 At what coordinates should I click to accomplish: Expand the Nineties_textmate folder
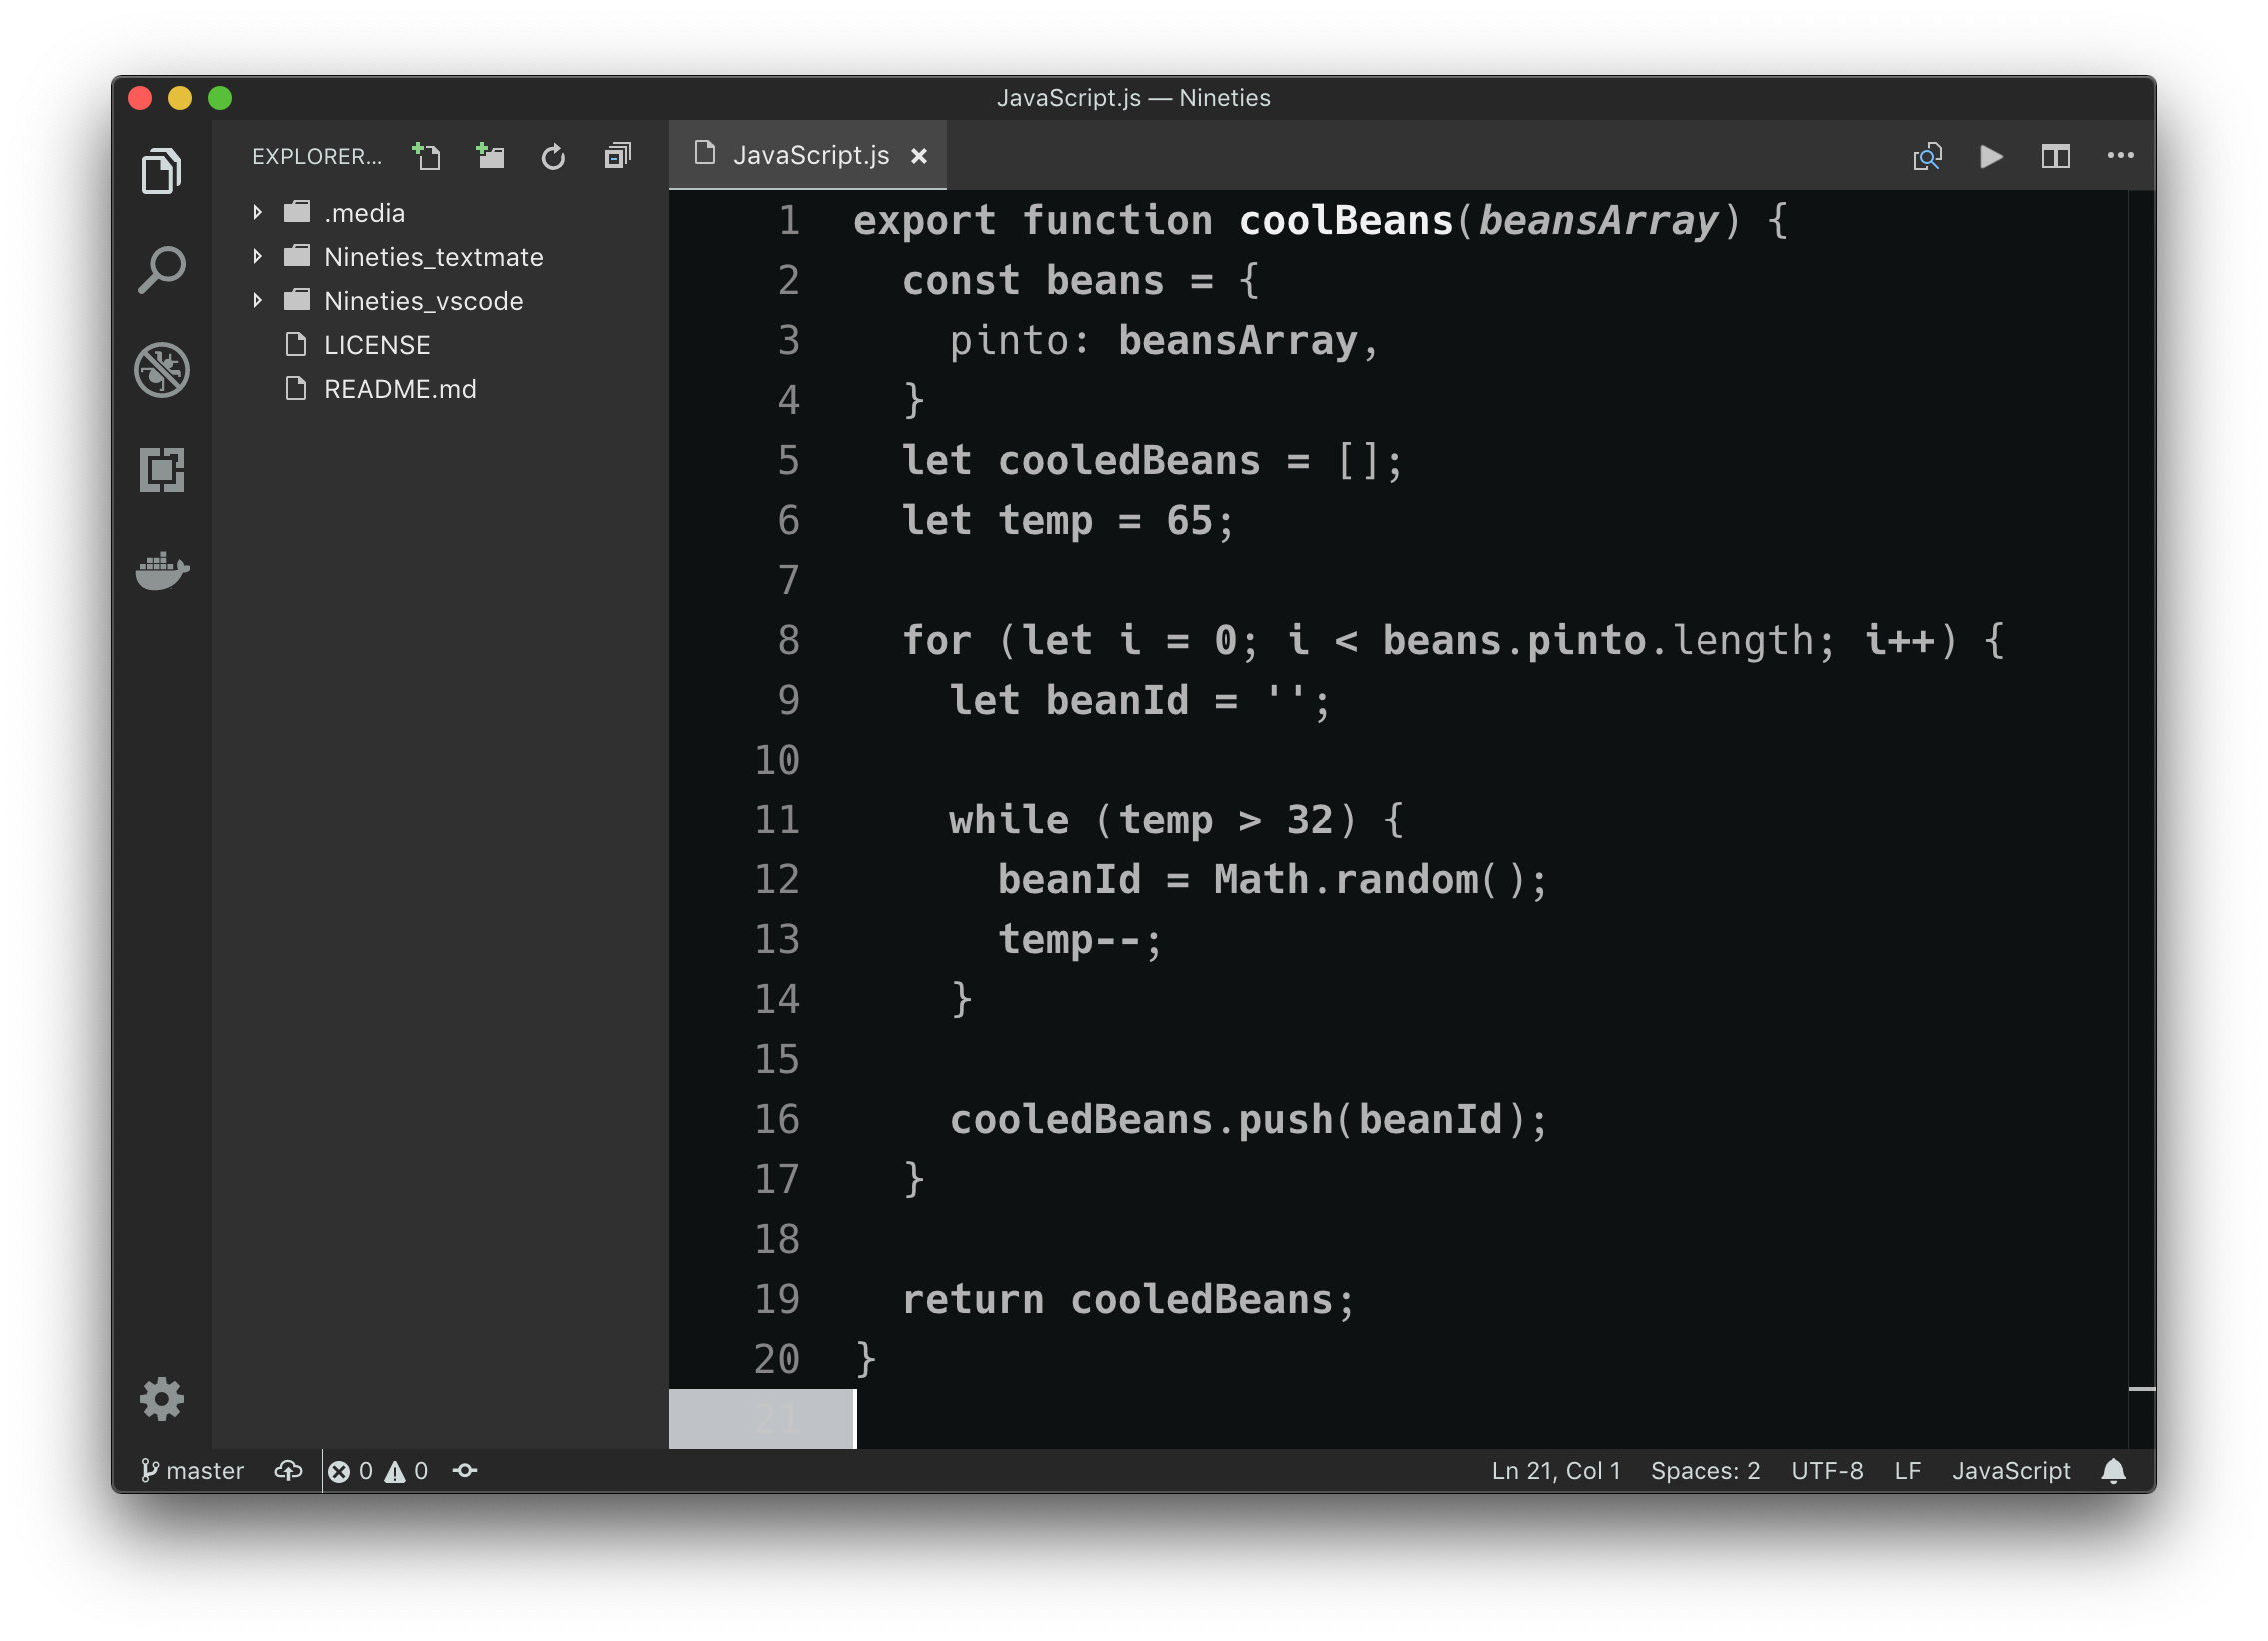click(432, 257)
